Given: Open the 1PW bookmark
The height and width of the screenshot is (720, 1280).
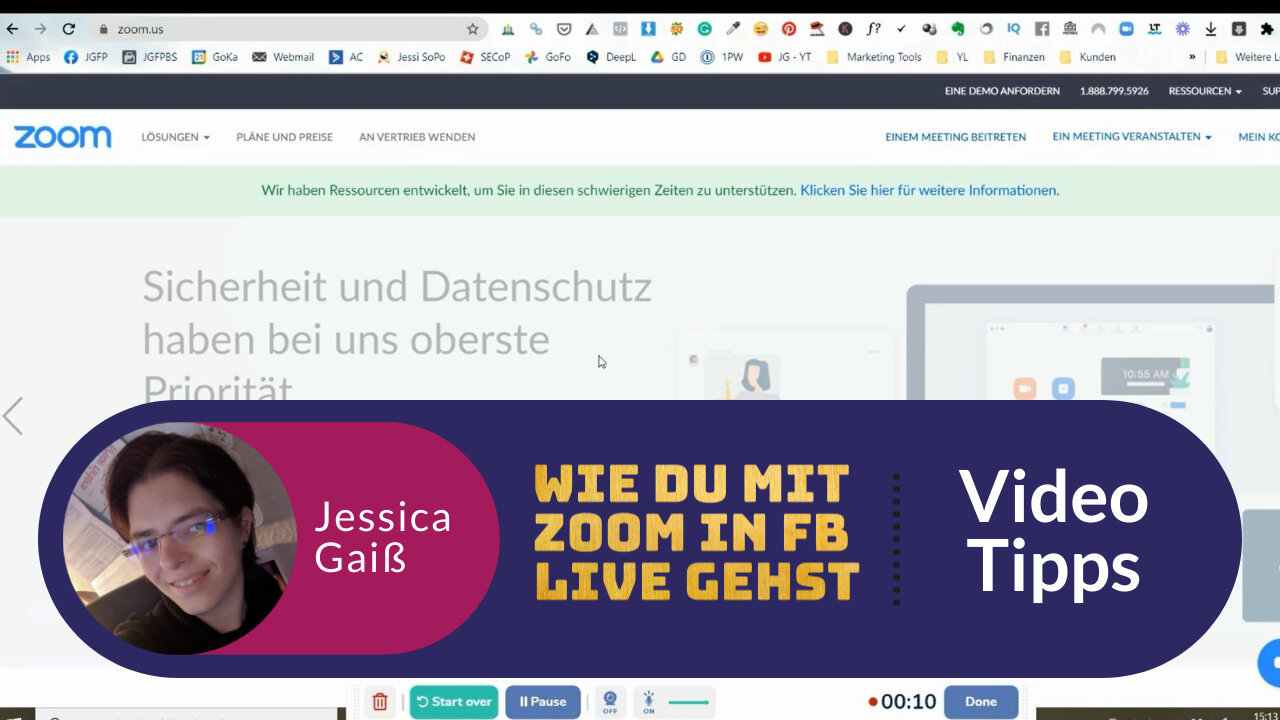Looking at the screenshot, I should [721, 57].
